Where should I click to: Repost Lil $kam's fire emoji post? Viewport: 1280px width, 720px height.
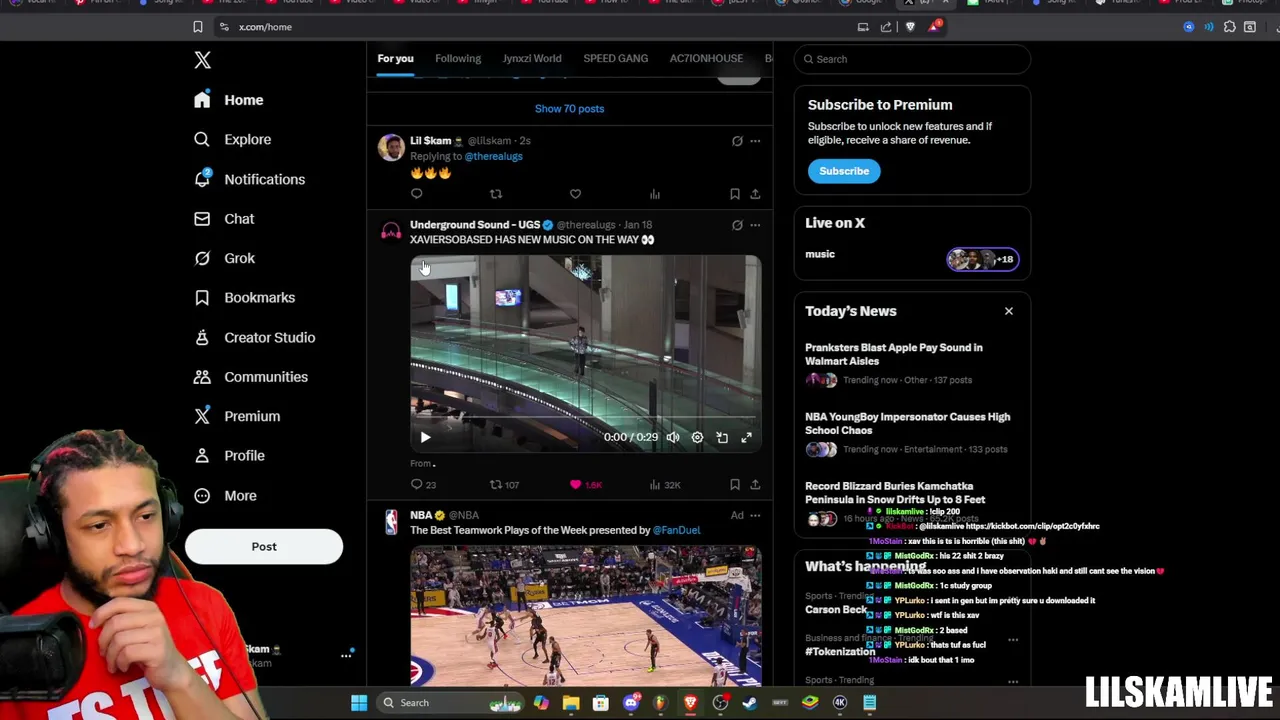tap(496, 194)
